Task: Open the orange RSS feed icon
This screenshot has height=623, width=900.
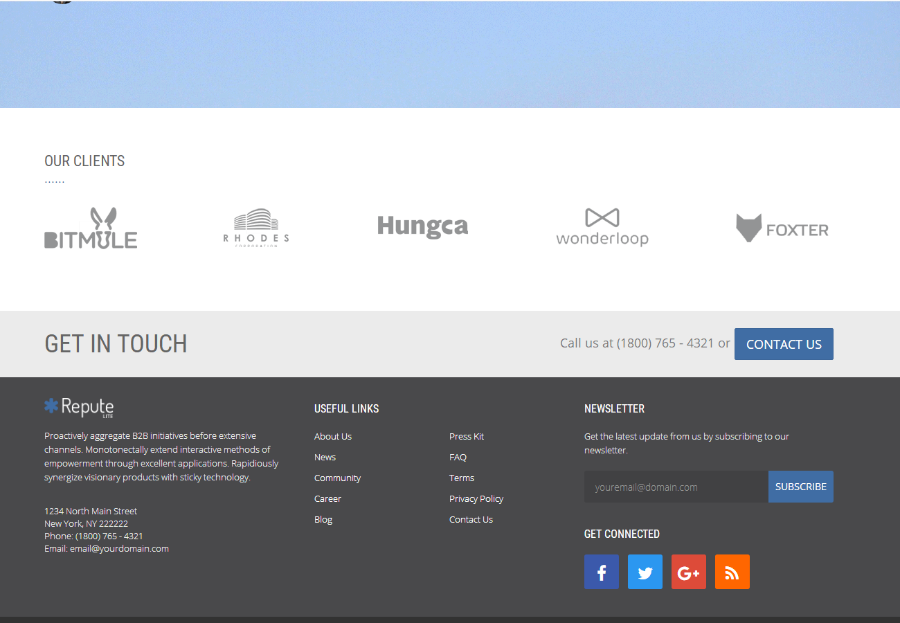Action: [x=732, y=572]
